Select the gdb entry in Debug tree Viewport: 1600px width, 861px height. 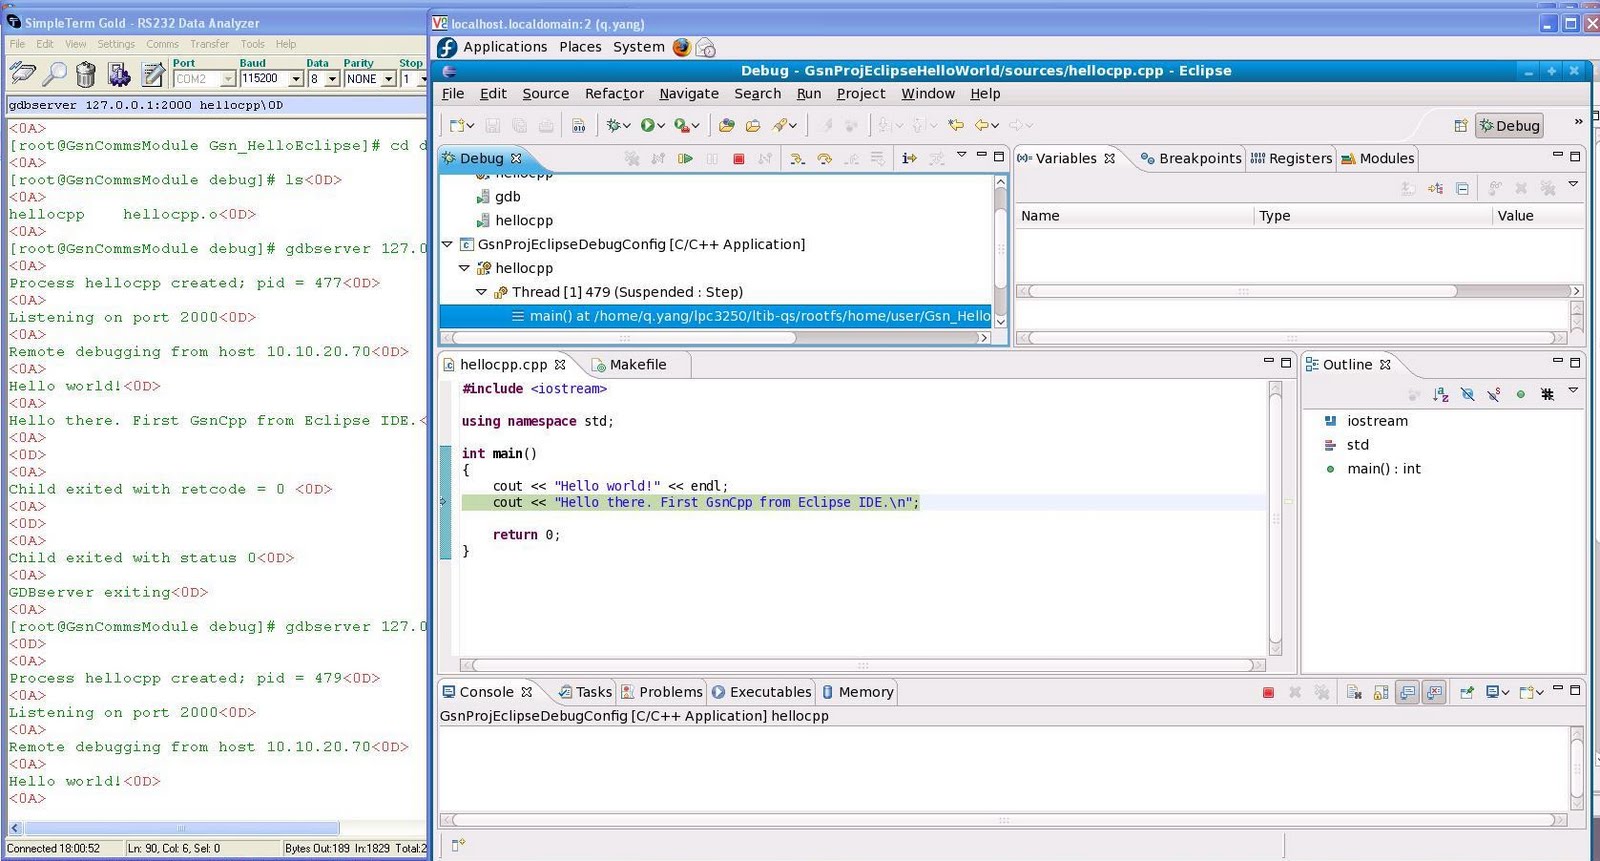click(x=508, y=197)
